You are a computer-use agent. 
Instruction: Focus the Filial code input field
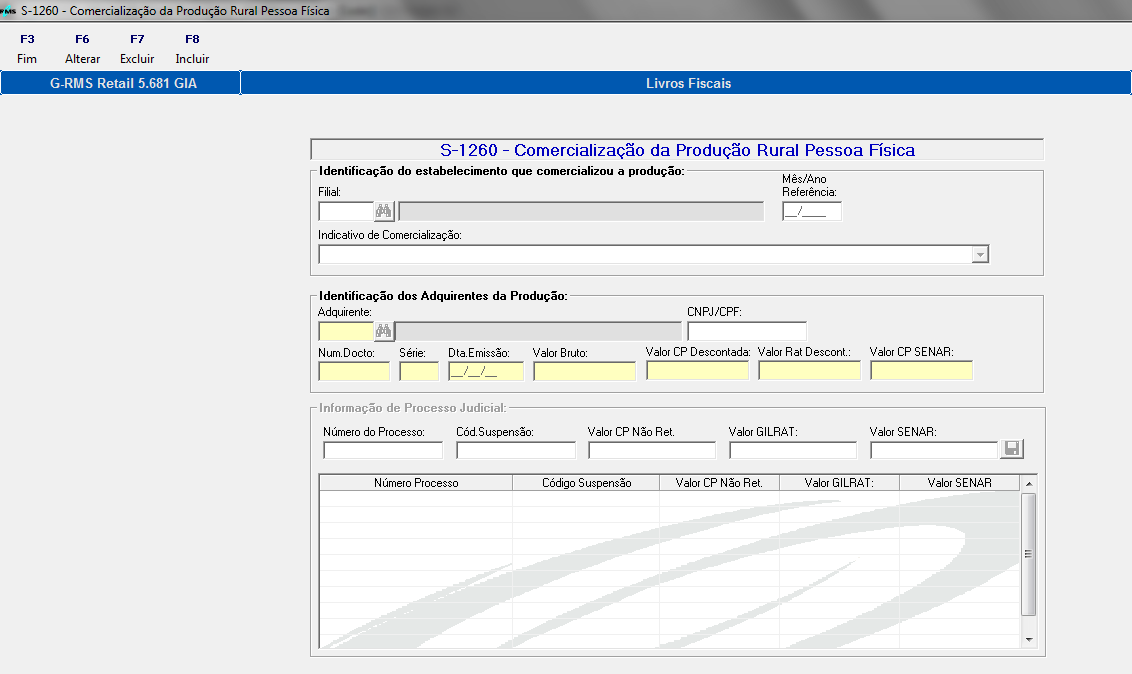point(346,211)
